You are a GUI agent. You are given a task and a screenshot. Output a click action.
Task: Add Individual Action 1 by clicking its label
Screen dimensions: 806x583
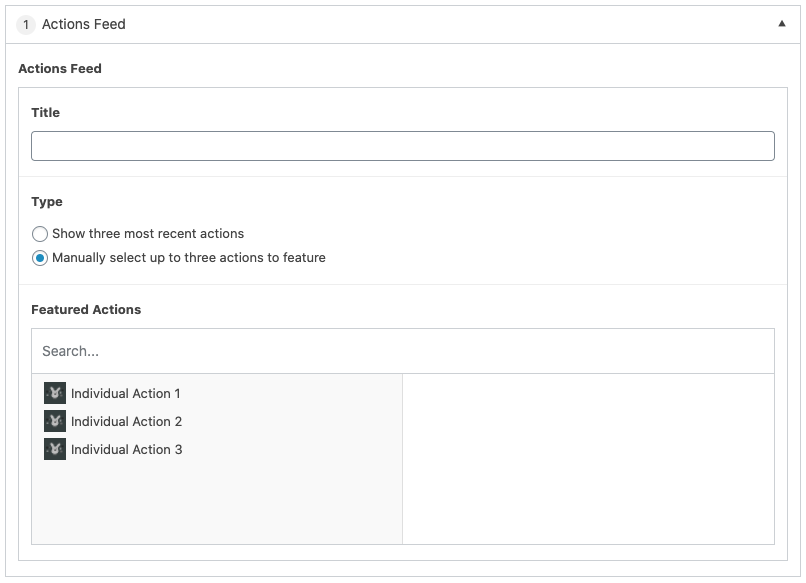(x=126, y=393)
